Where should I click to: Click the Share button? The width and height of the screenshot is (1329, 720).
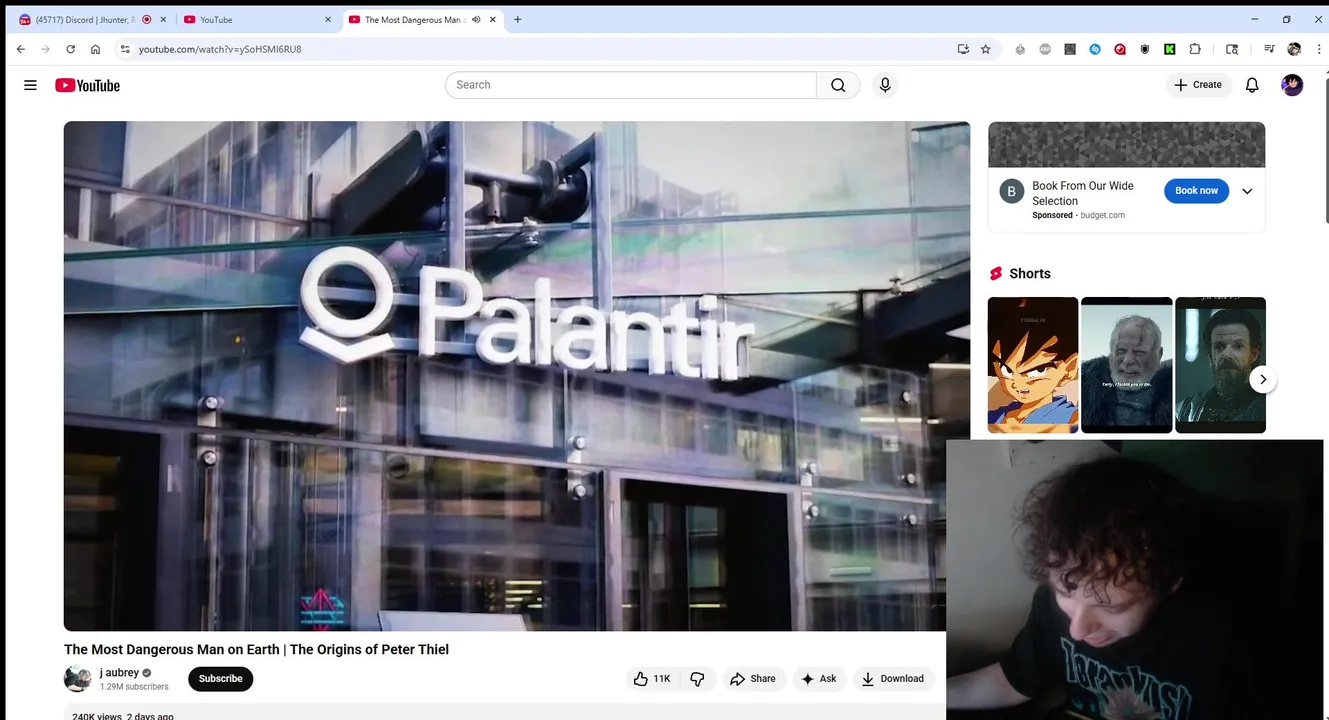pyautogui.click(x=752, y=679)
